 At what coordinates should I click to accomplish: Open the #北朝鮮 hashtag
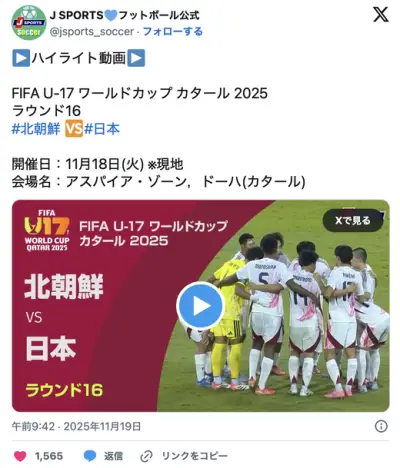(x=36, y=129)
